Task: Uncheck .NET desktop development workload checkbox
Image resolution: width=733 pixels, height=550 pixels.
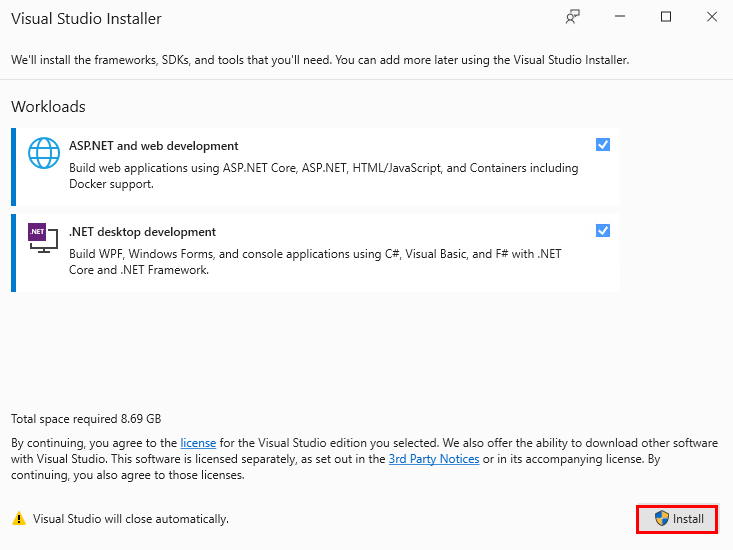Action: click(603, 230)
